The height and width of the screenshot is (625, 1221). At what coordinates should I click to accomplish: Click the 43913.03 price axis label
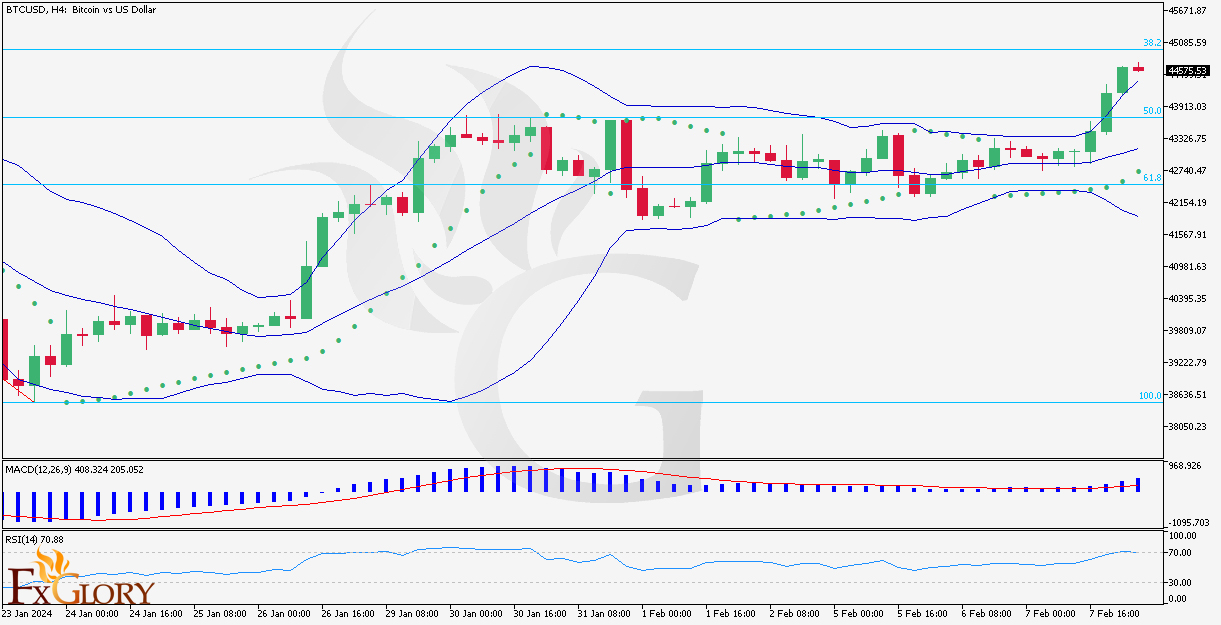point(1187,107)
